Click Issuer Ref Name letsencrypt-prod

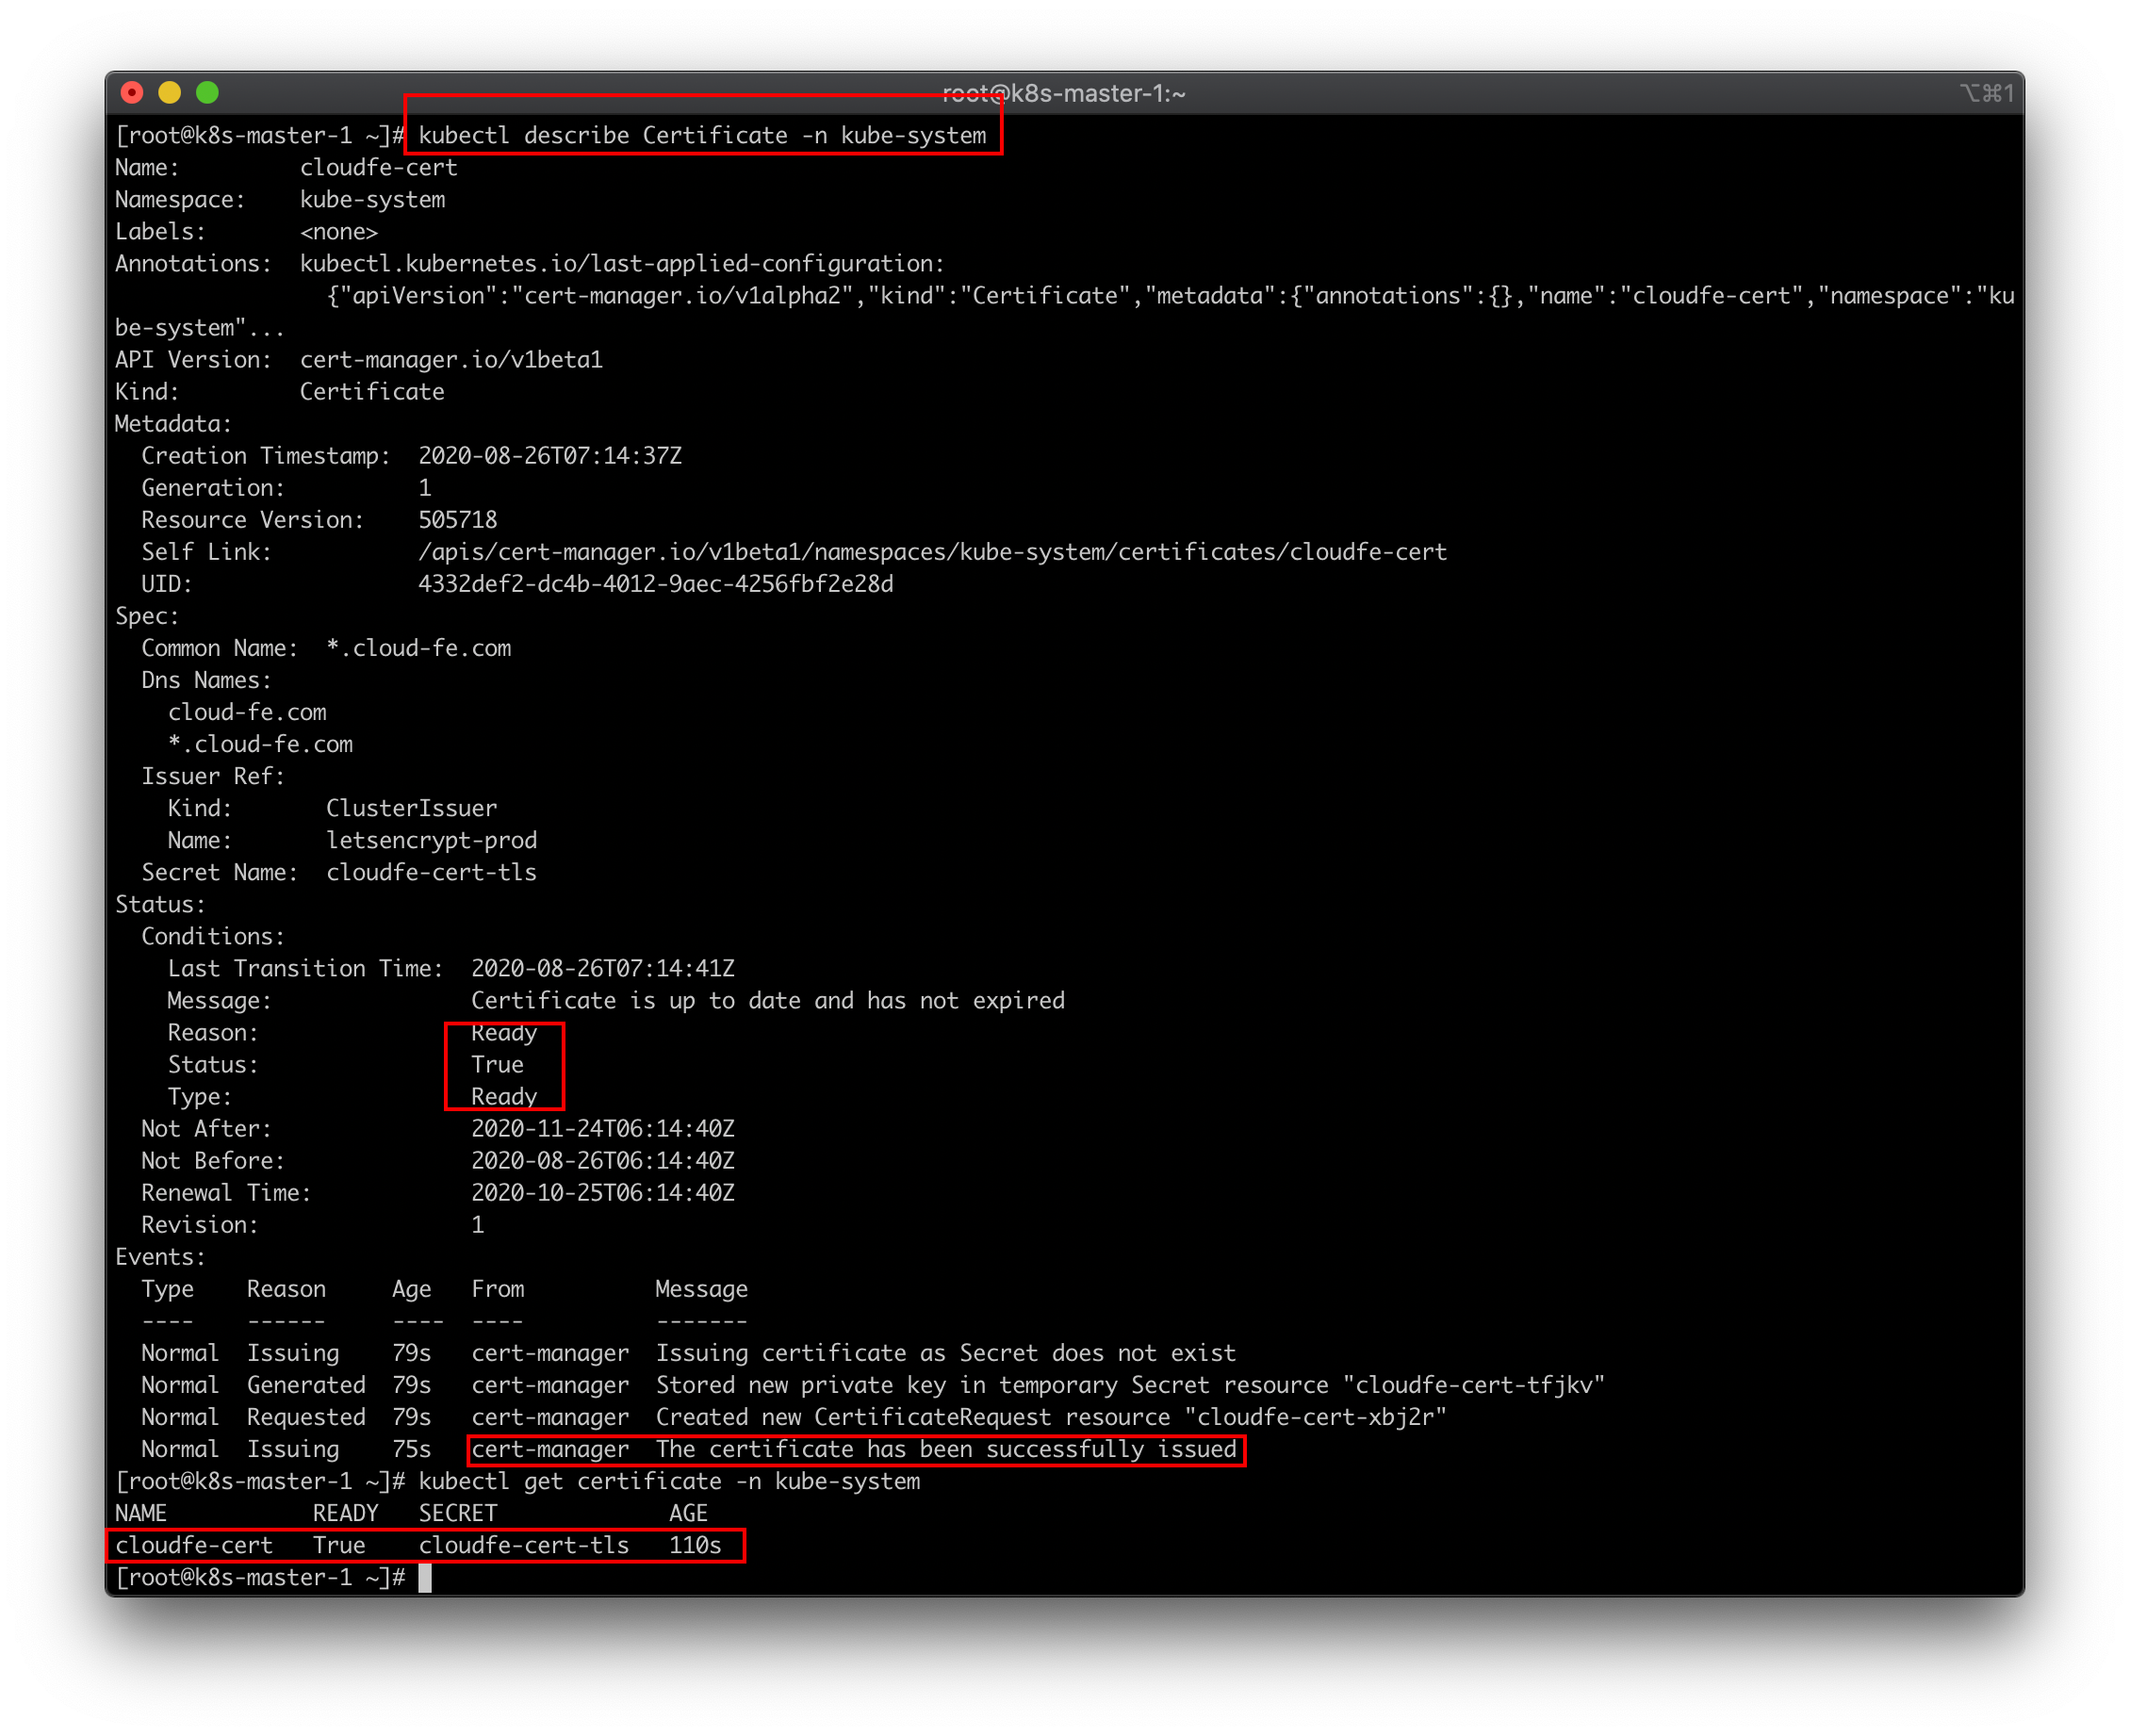point(431,840)
